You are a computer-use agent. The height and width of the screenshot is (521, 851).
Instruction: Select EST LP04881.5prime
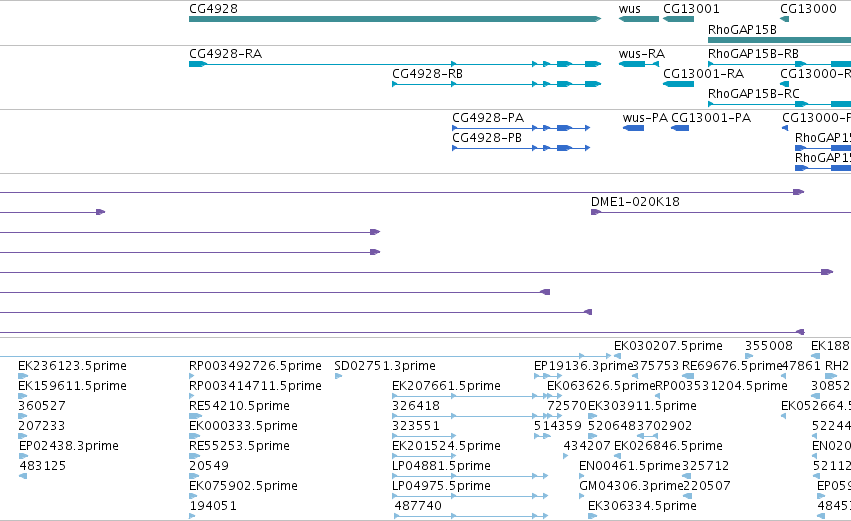click(441, 466)
